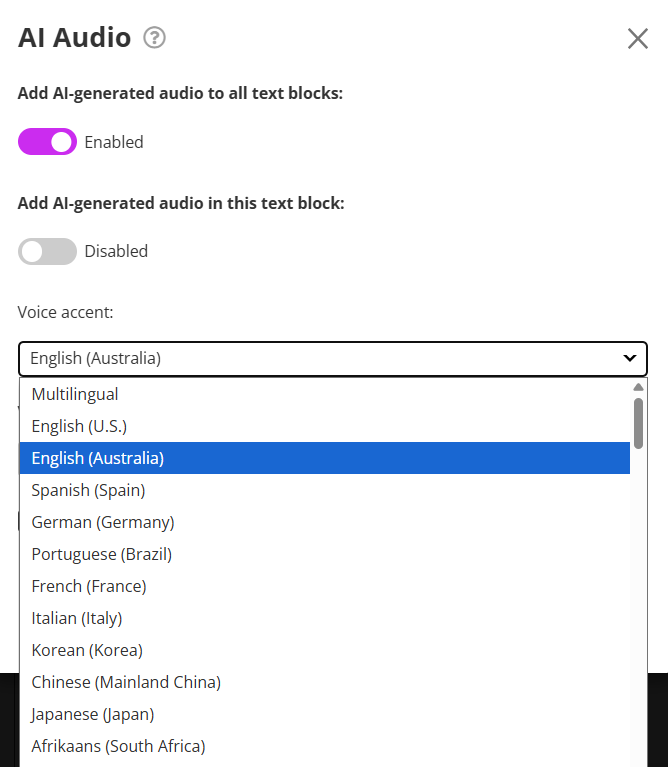This screenshot has height=767, width=668.
Task: Select the highlighted English (Australia) option
Action: coord(98,458)
